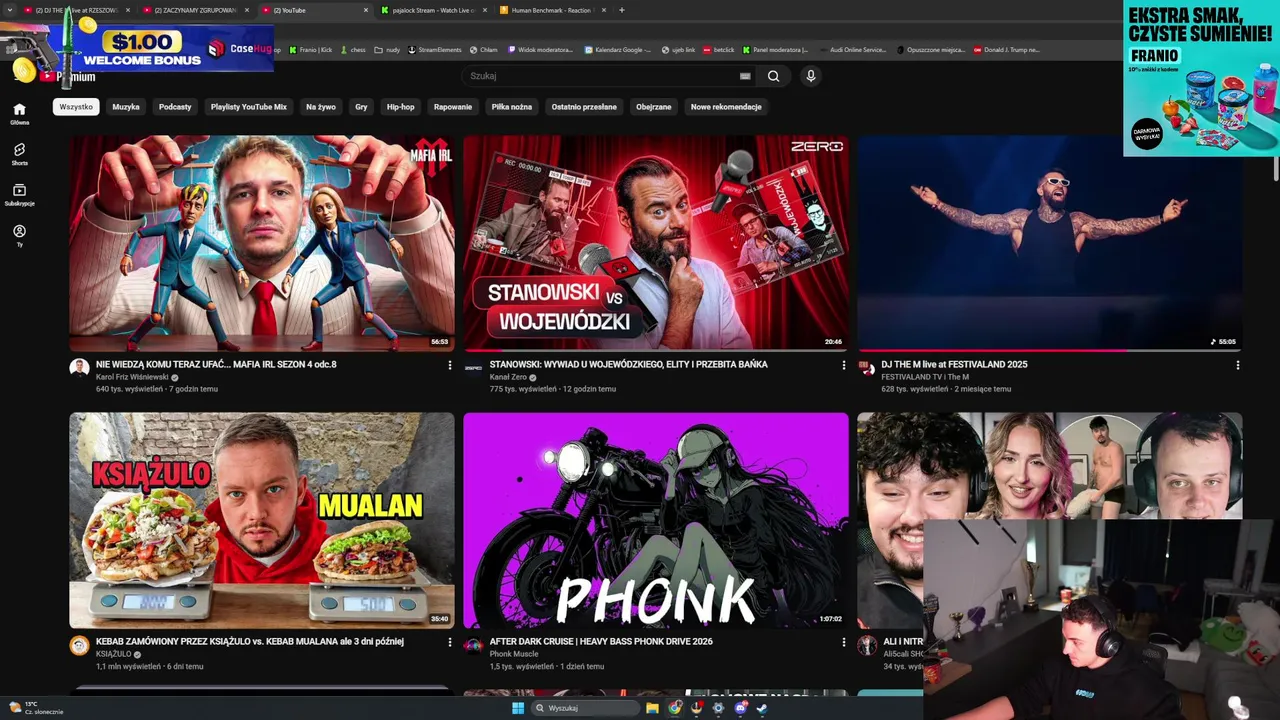
Task: Click Karol Friz Wiśniewski channel avatar
Action: (79, 368)
